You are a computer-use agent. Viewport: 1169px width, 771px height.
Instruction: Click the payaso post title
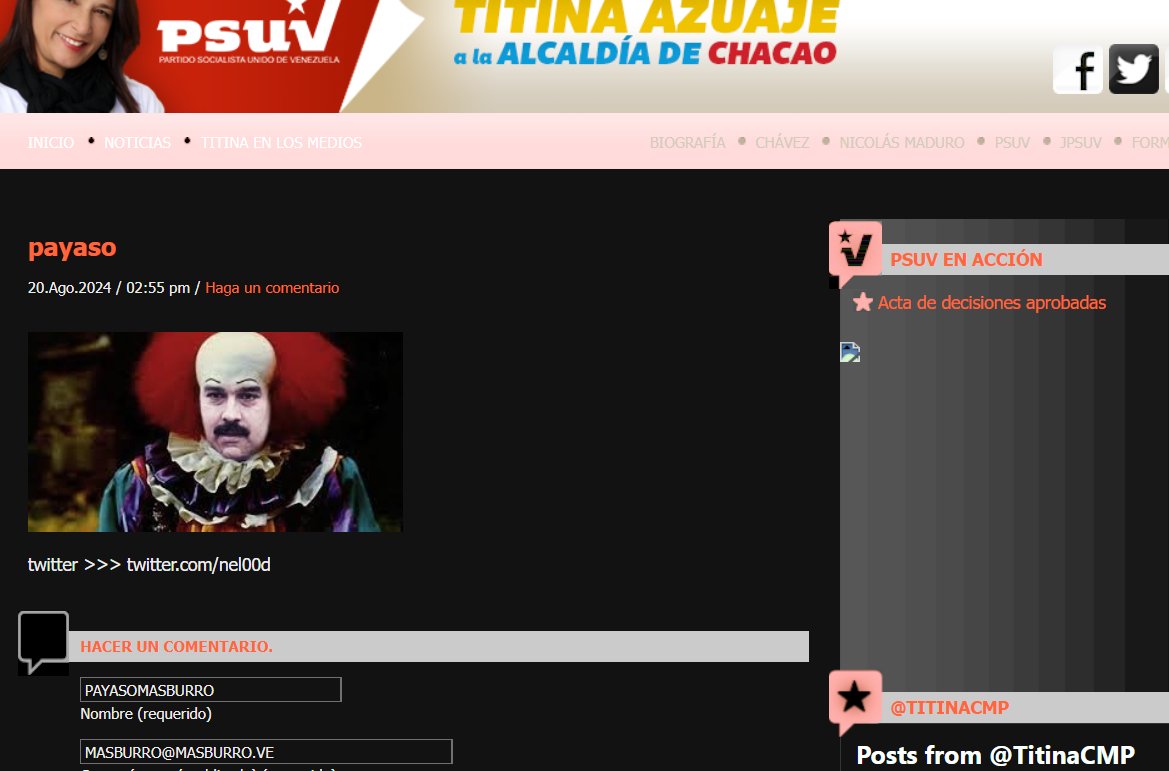coord(72,248)
